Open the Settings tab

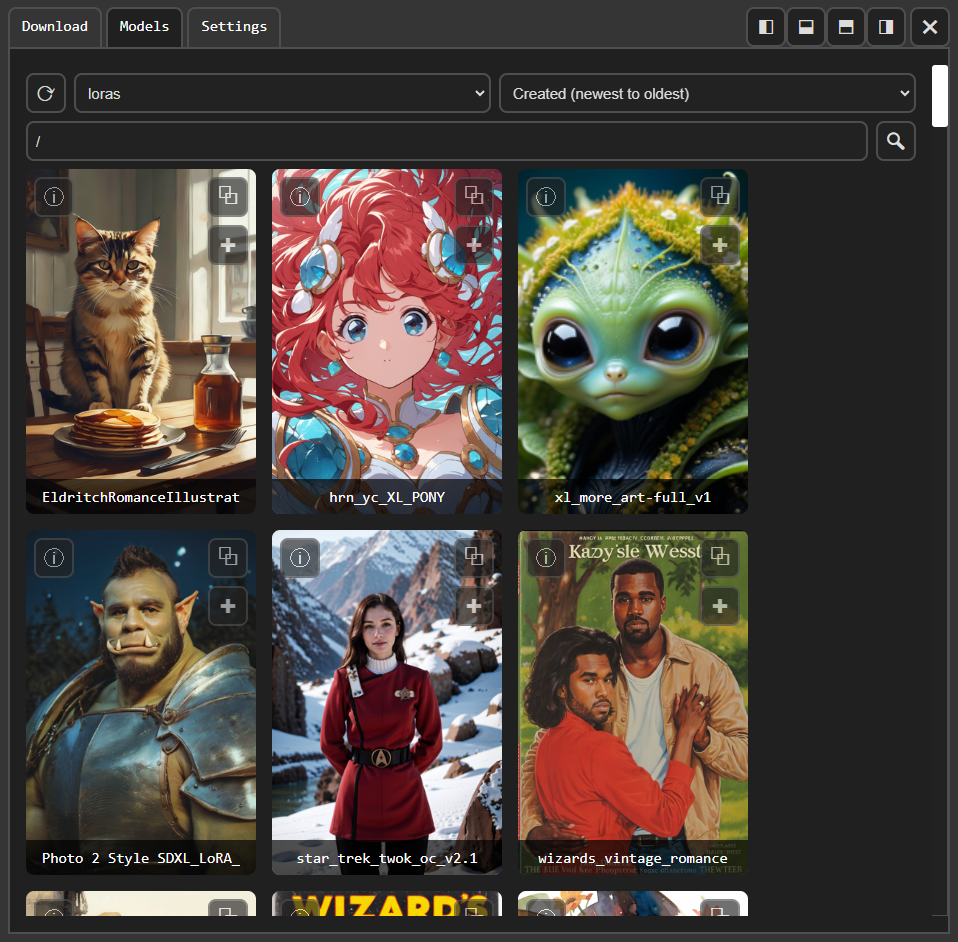tap(234, 27)
